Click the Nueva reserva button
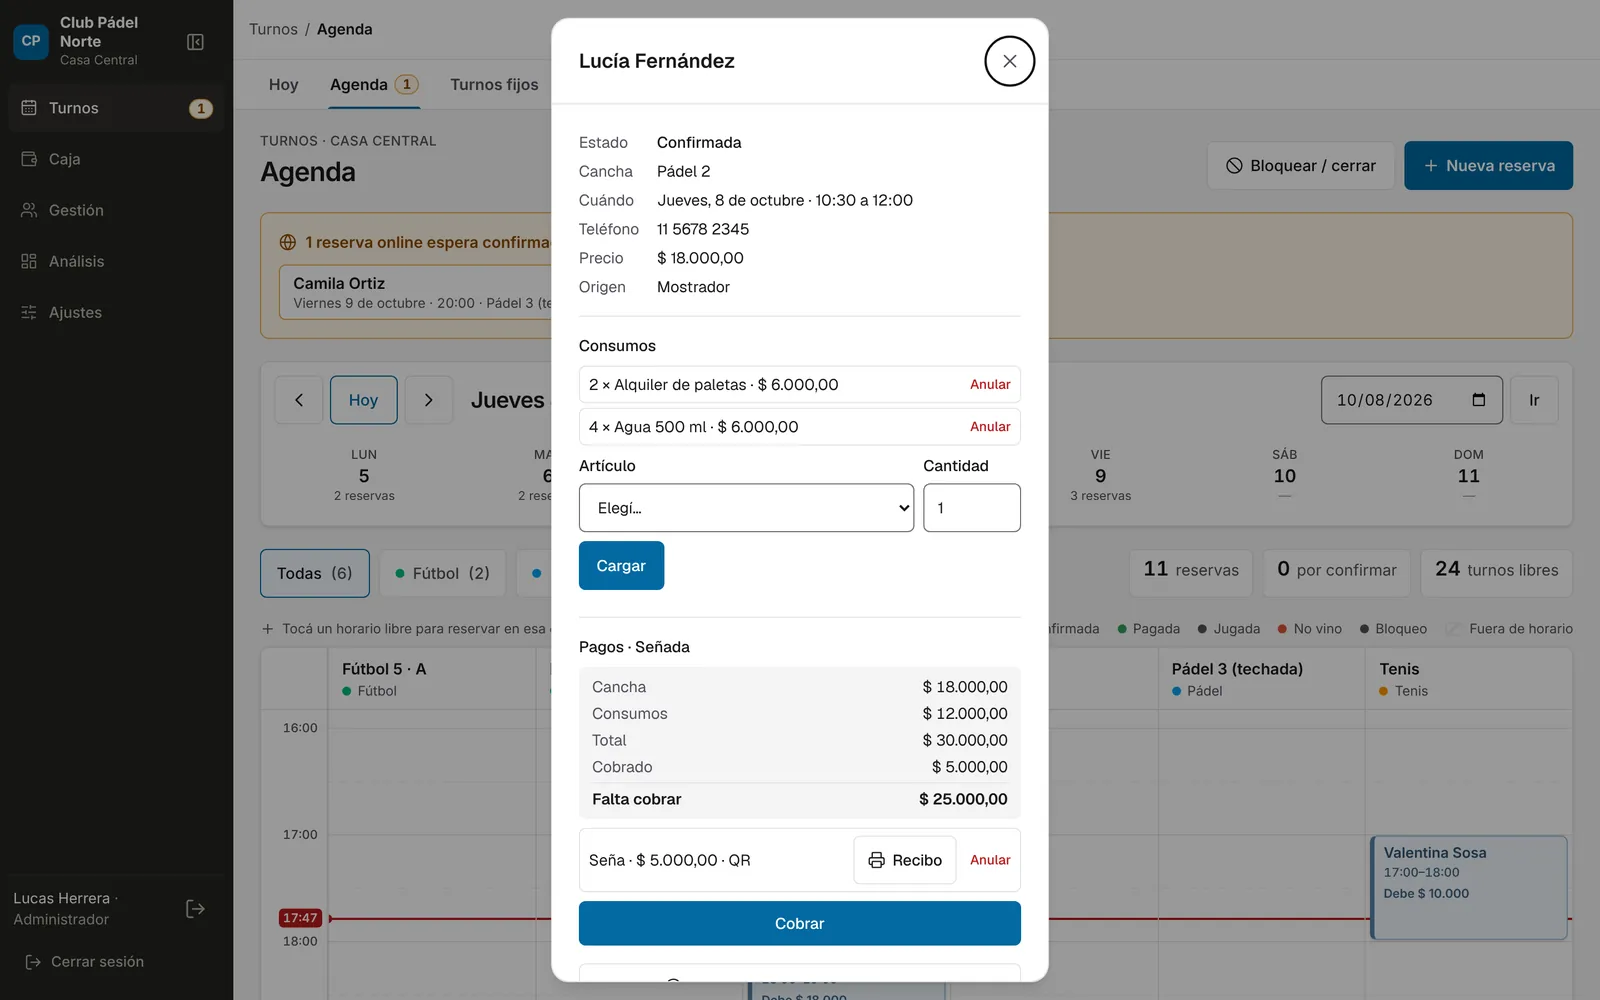Screen dimensions: 1600x1000 pyautogui.click(x=1488, y=166)
